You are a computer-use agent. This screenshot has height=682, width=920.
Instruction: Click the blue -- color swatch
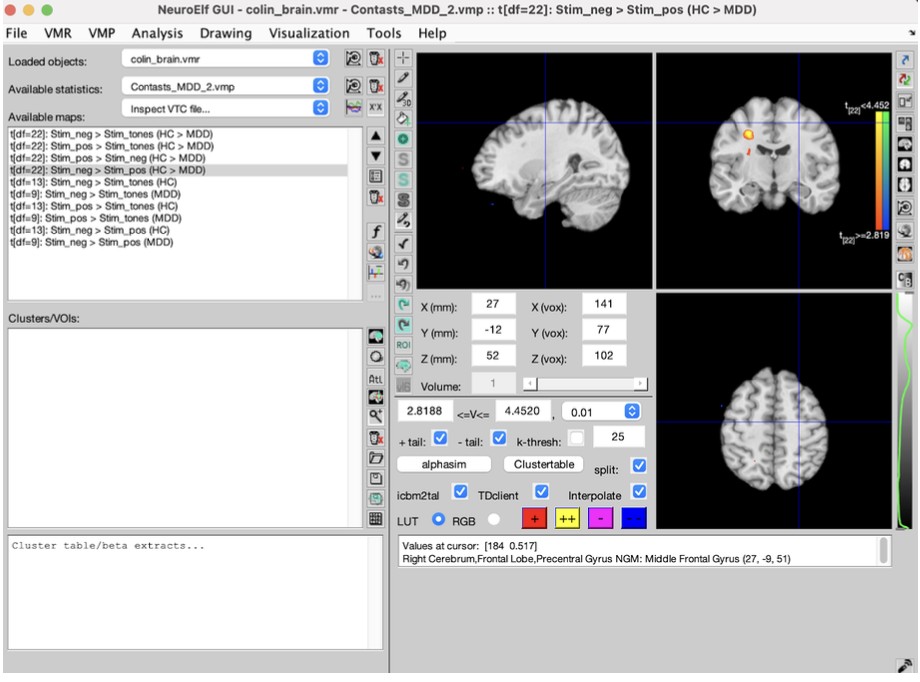pyautogui.click(x=634, y=519)
